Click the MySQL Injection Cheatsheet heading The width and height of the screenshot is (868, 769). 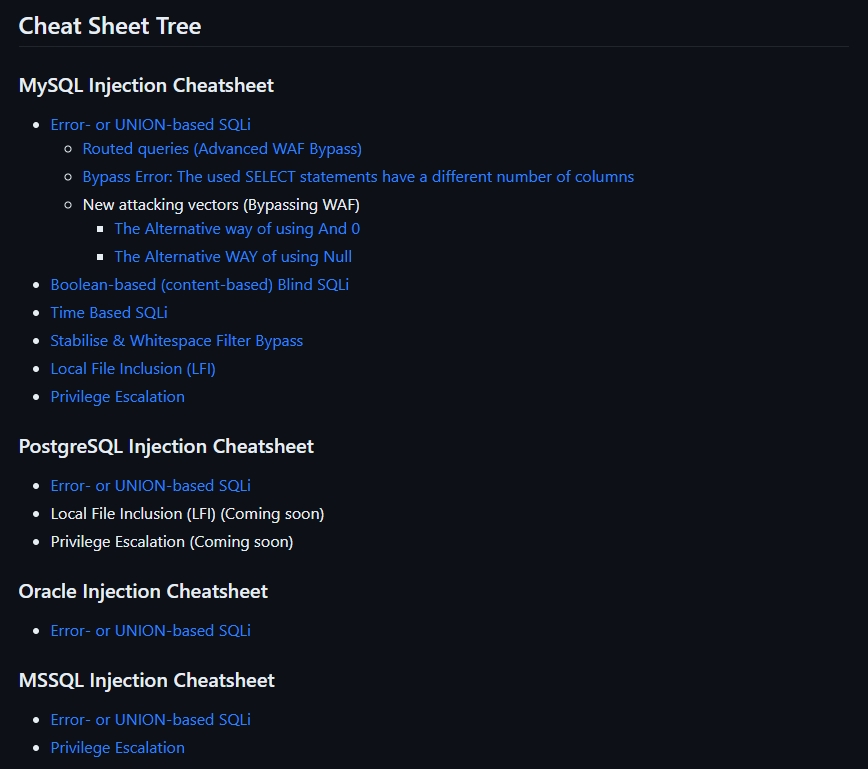[146, 85]
